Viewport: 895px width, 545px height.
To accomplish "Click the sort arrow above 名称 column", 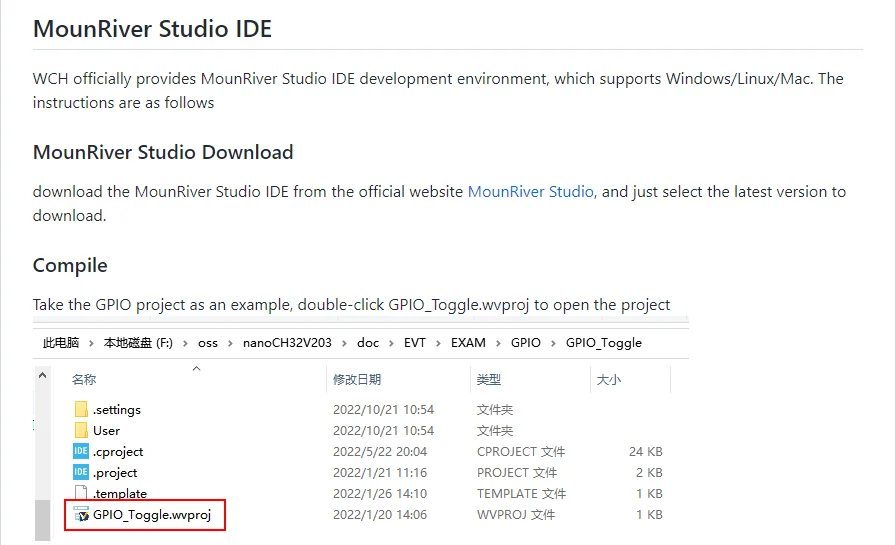I will tap(196, 369).
